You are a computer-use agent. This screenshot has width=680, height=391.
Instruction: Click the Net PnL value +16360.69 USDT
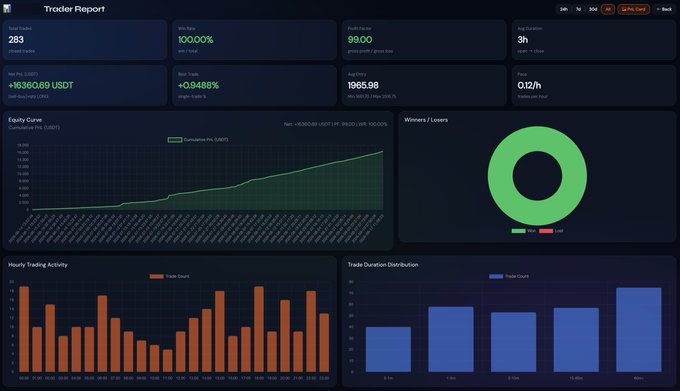(41, 85)
